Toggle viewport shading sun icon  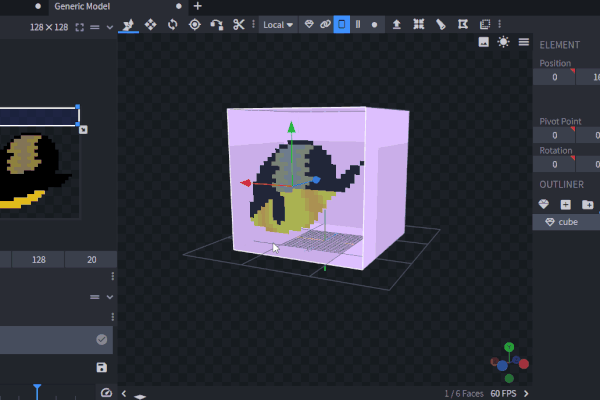click(503, 42)
